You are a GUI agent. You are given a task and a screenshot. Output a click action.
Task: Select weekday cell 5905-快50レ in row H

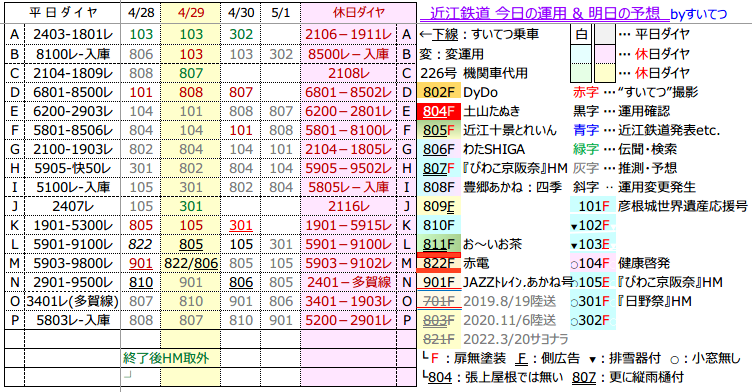[72, 168]
